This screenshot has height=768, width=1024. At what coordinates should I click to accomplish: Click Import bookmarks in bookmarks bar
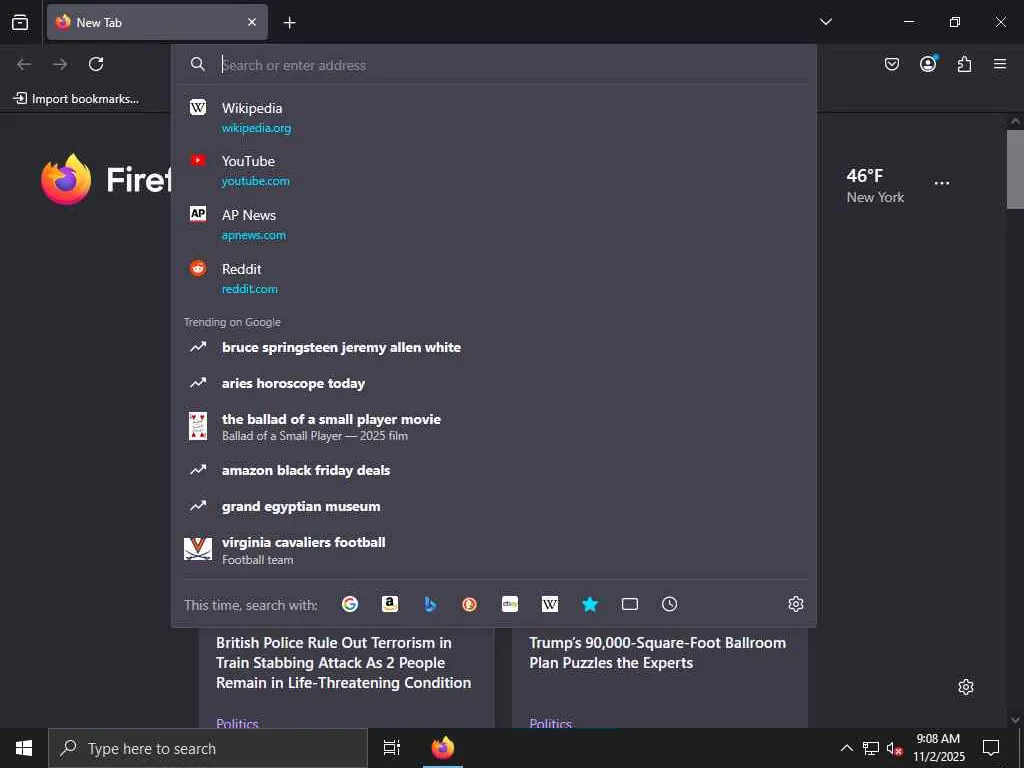[x=76, y=99]
